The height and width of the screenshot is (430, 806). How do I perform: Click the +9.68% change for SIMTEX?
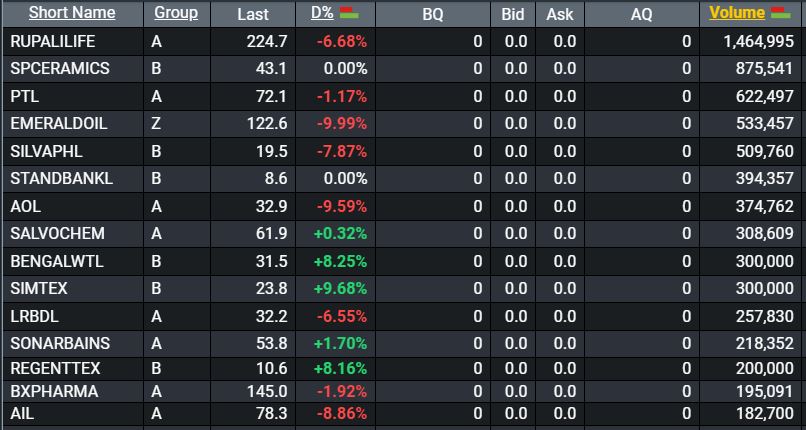[x=341, y=289]
